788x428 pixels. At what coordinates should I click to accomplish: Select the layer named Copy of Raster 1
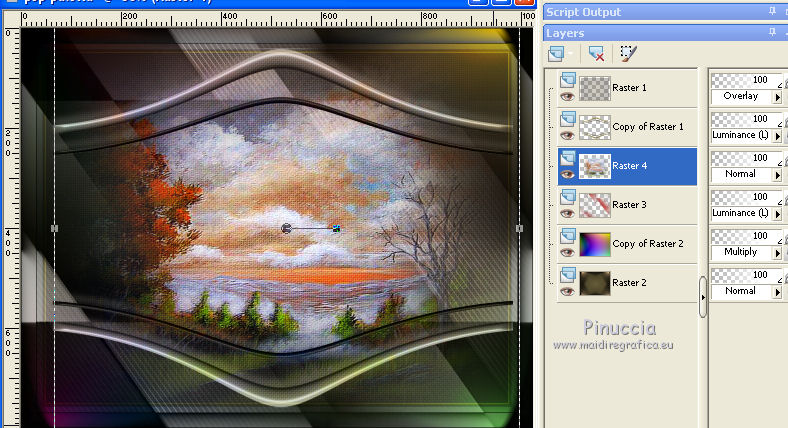click(648, 127)
